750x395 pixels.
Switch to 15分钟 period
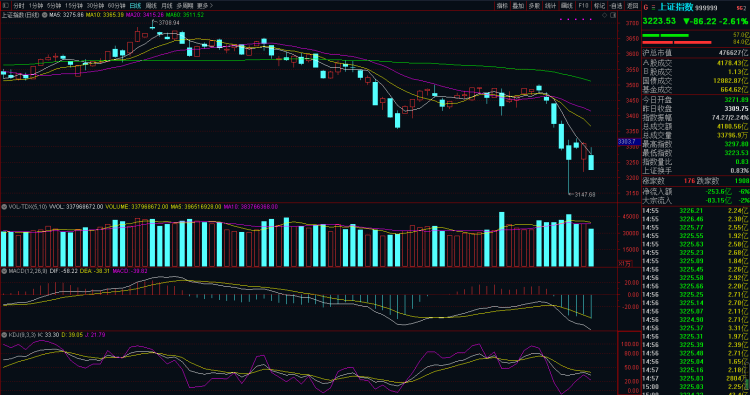(x=74, y=6)
